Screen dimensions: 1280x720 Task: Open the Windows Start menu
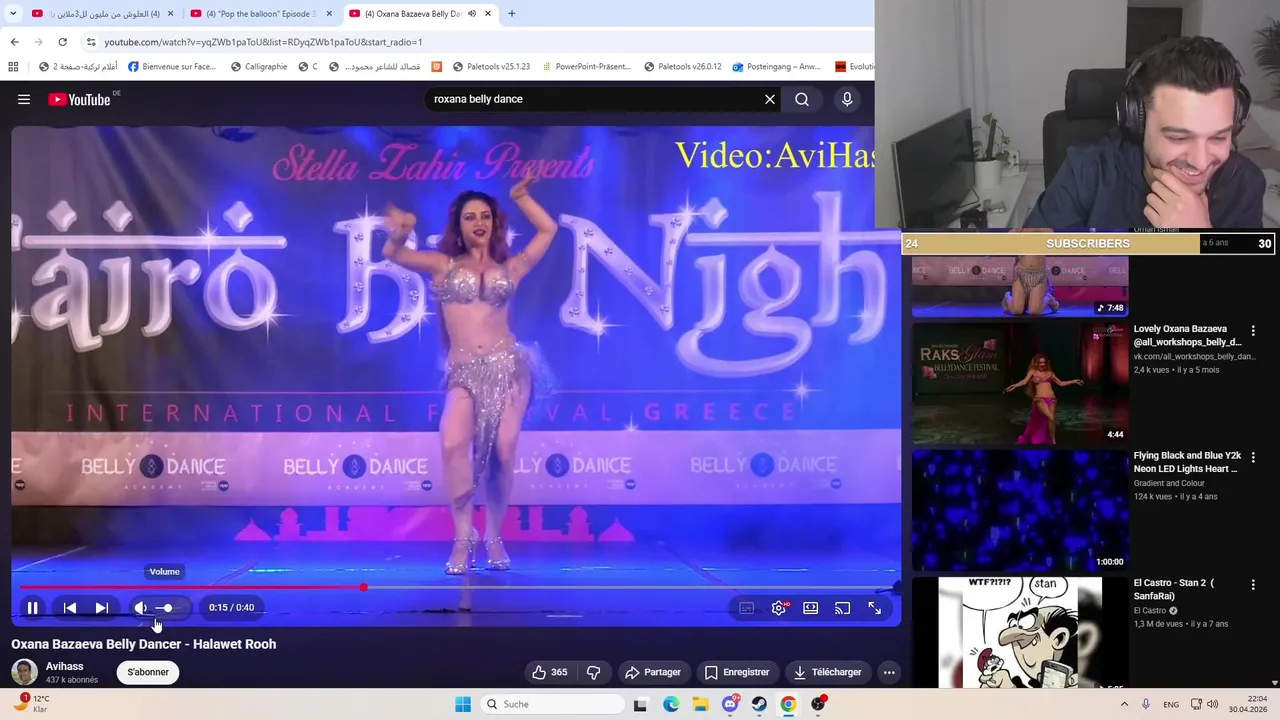click(x=463, y=704)
